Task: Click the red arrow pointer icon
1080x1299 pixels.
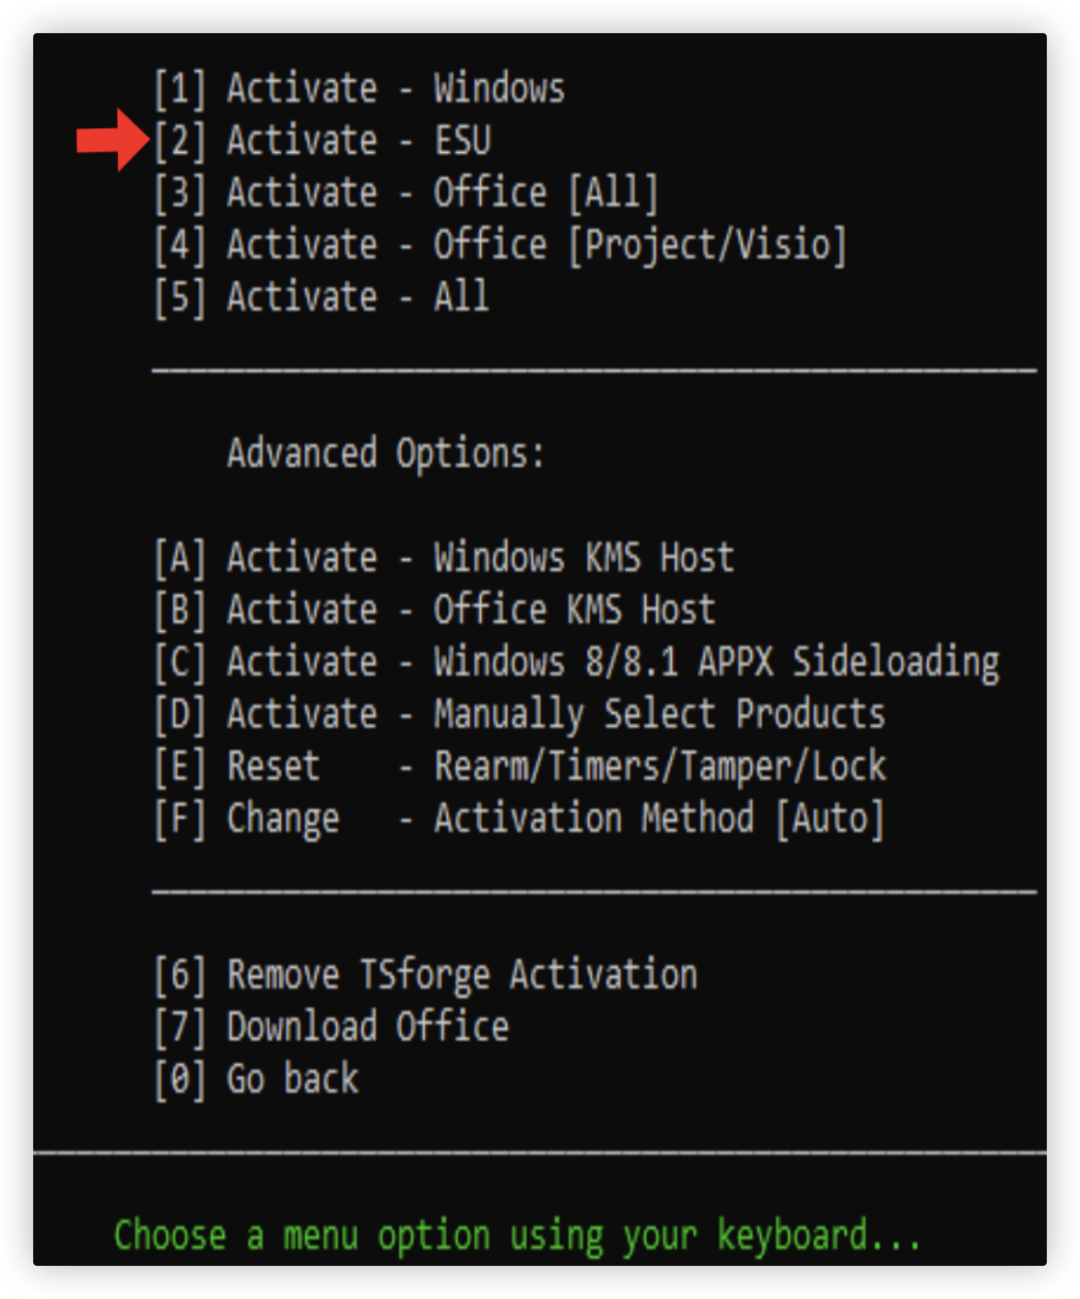Action: tap(112, 140)
